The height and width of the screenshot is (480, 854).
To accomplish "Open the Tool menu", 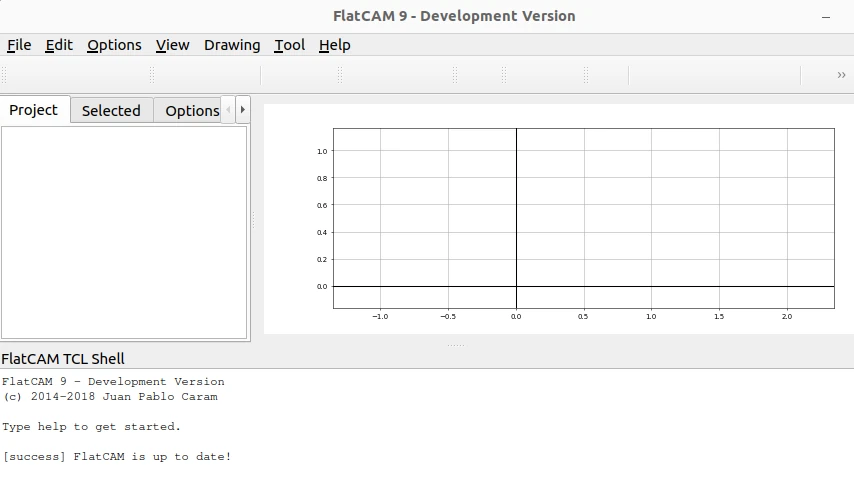I will pos(290,45).
